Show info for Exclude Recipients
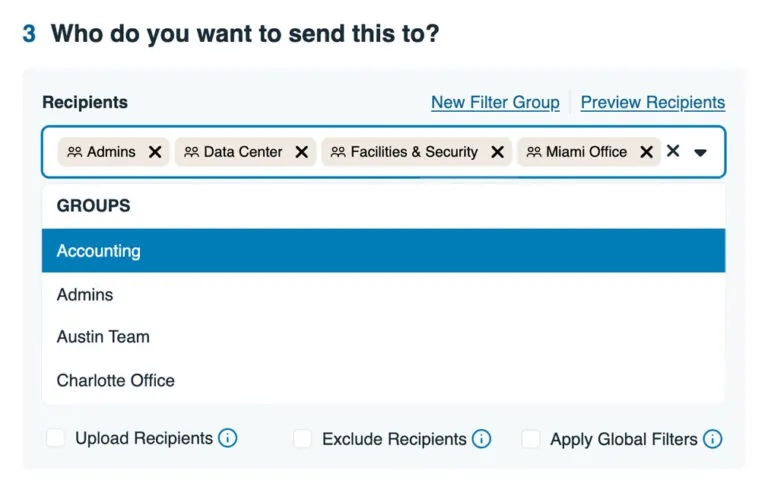768x487 pixels. (482, 439)
